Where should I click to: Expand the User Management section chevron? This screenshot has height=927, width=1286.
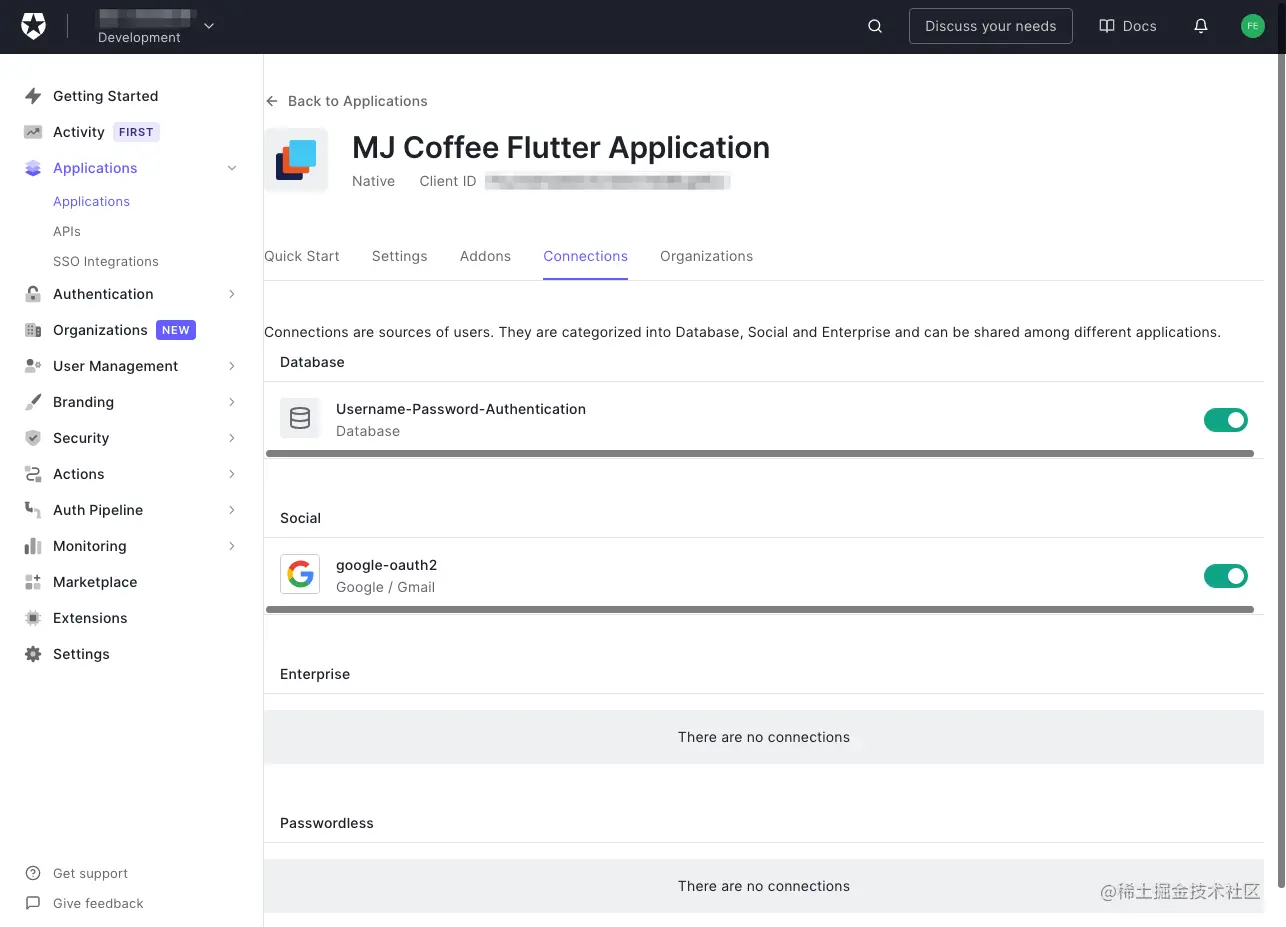tap(232, 366)
